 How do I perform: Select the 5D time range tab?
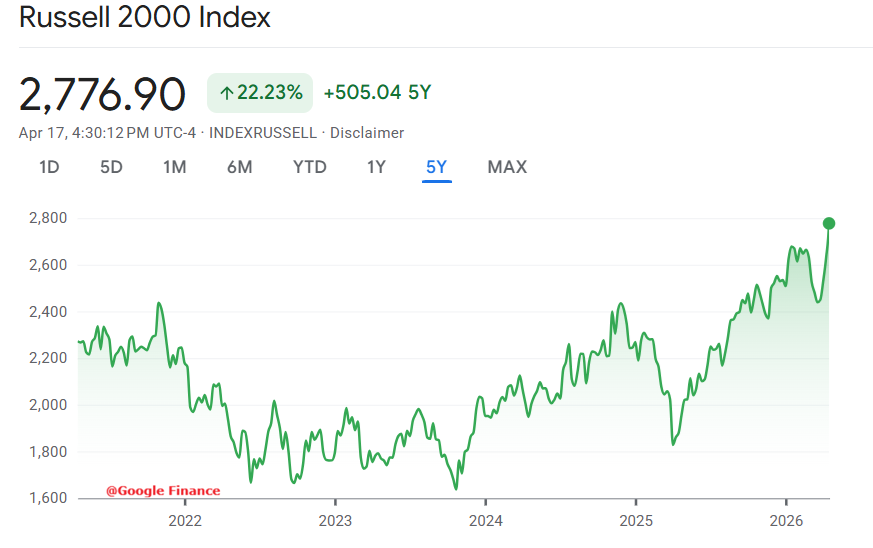(x=111, y=167)
